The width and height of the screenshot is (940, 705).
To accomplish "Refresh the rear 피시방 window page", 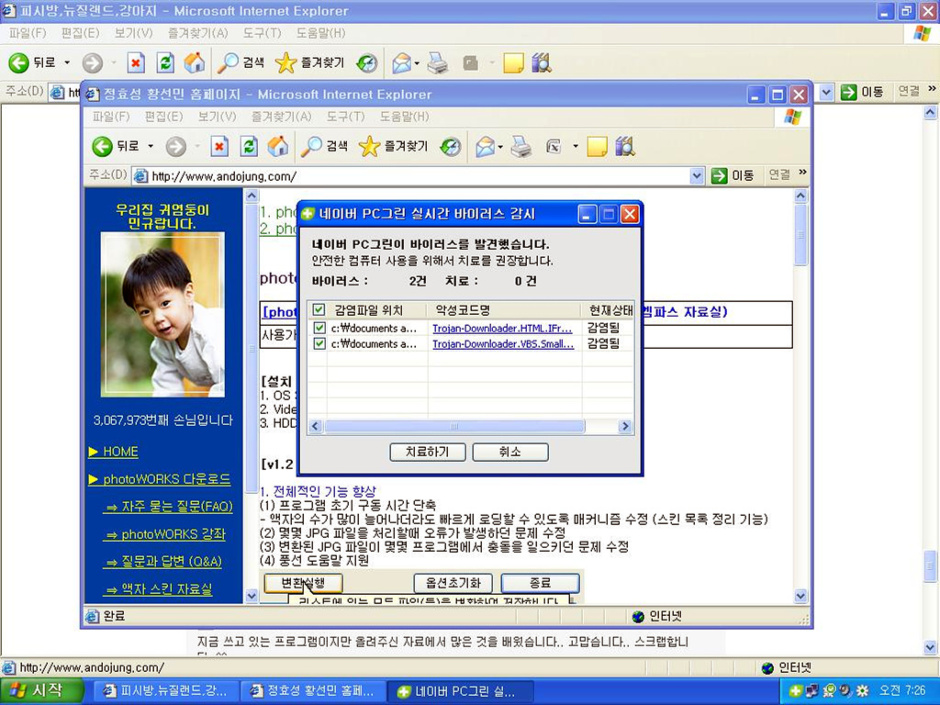I will coord(165,62).
